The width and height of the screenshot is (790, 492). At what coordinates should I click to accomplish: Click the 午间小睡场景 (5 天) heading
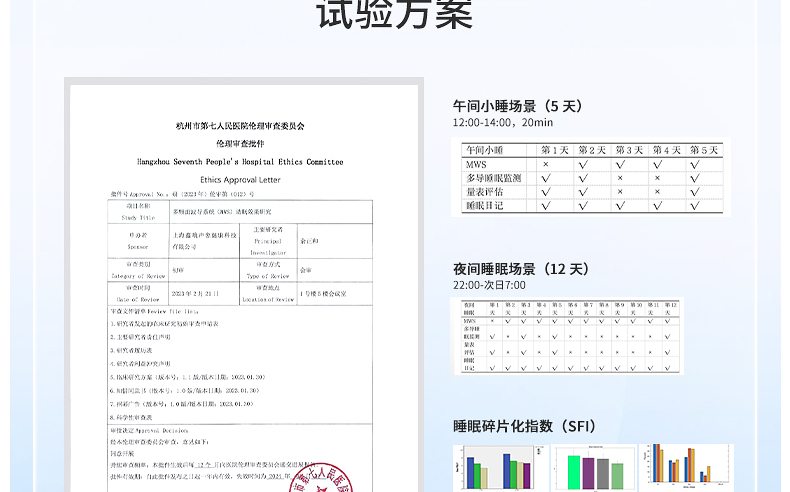click(517, 106)
